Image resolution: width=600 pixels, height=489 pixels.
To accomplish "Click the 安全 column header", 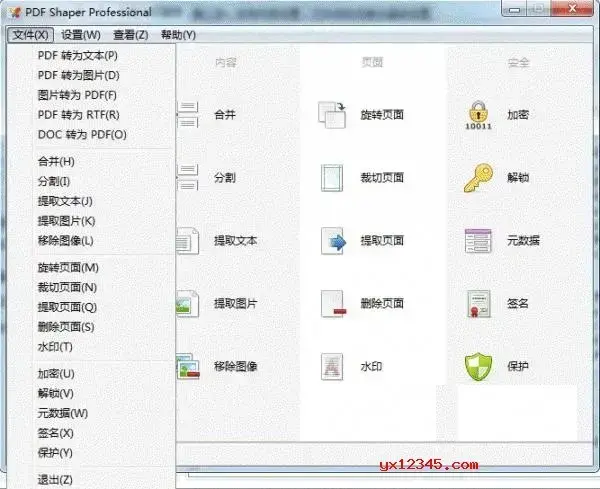I will coord(519,62).
